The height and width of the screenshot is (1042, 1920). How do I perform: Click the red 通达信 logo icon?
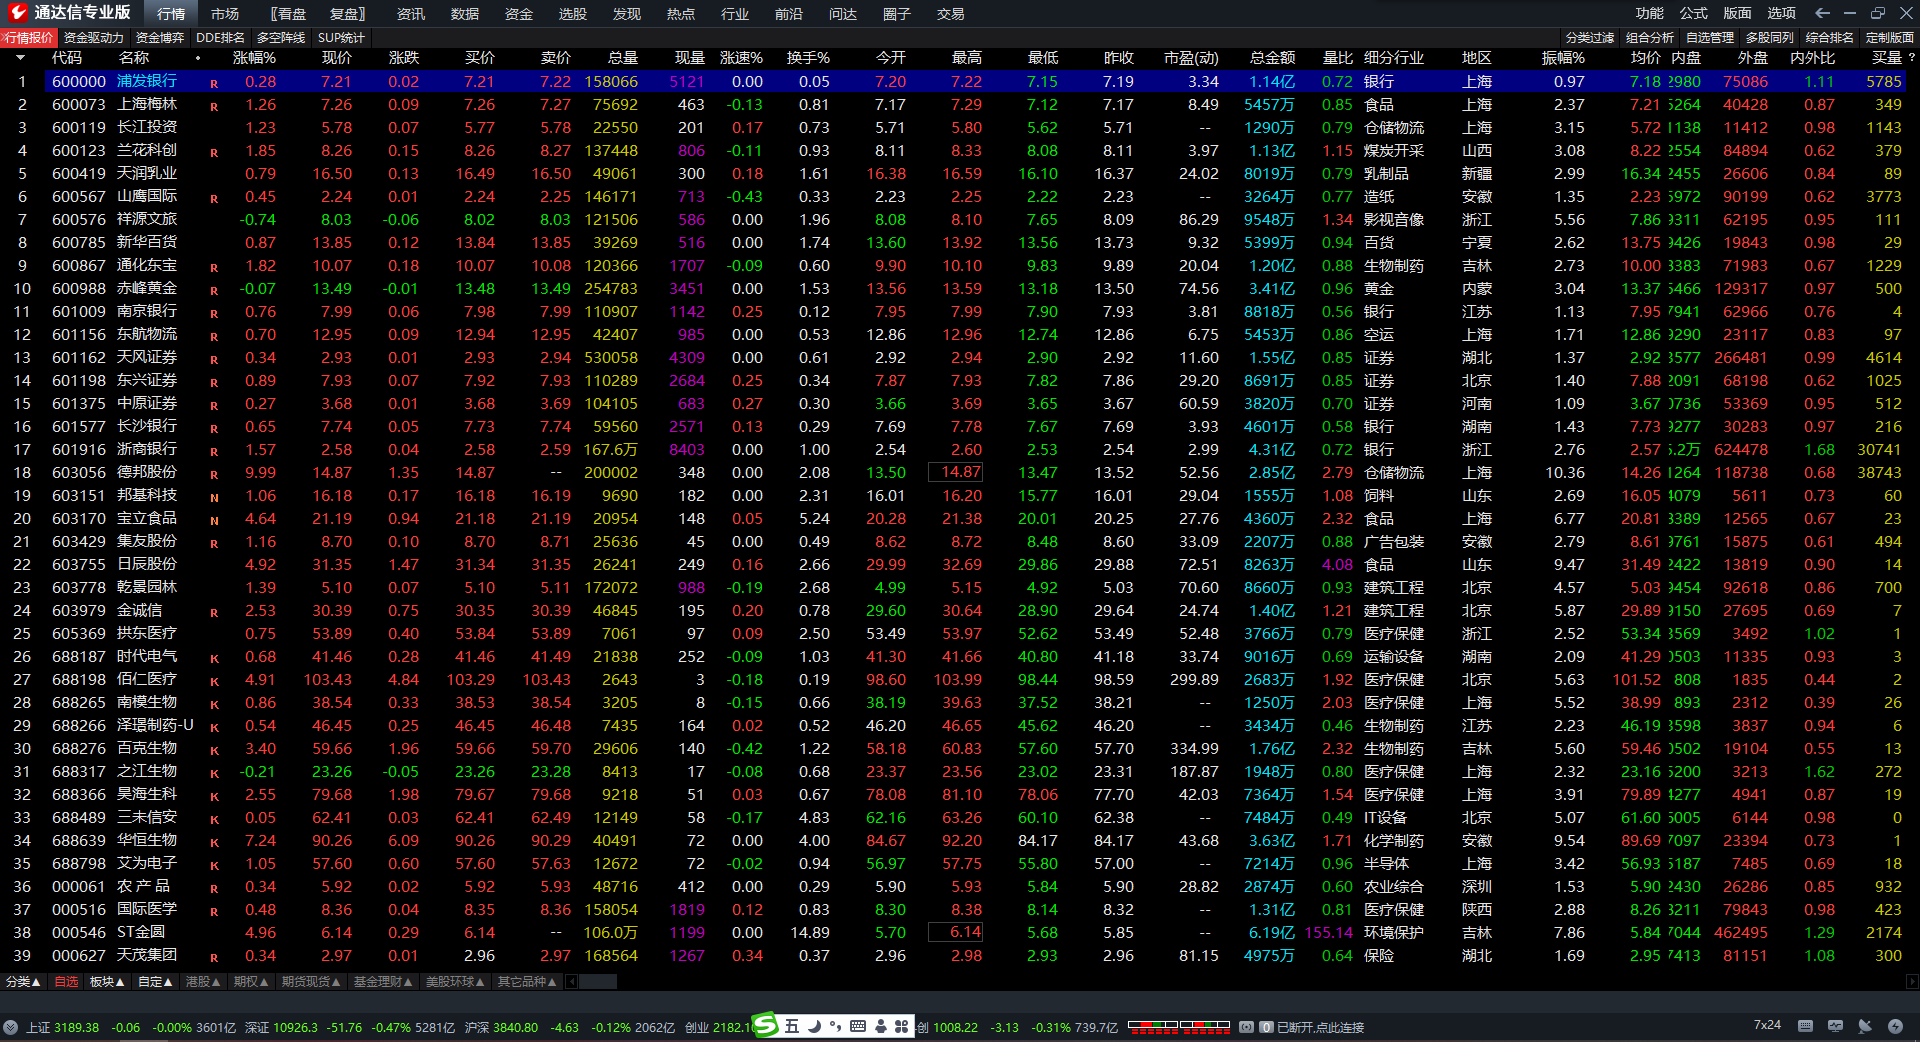tap(17, 12)
